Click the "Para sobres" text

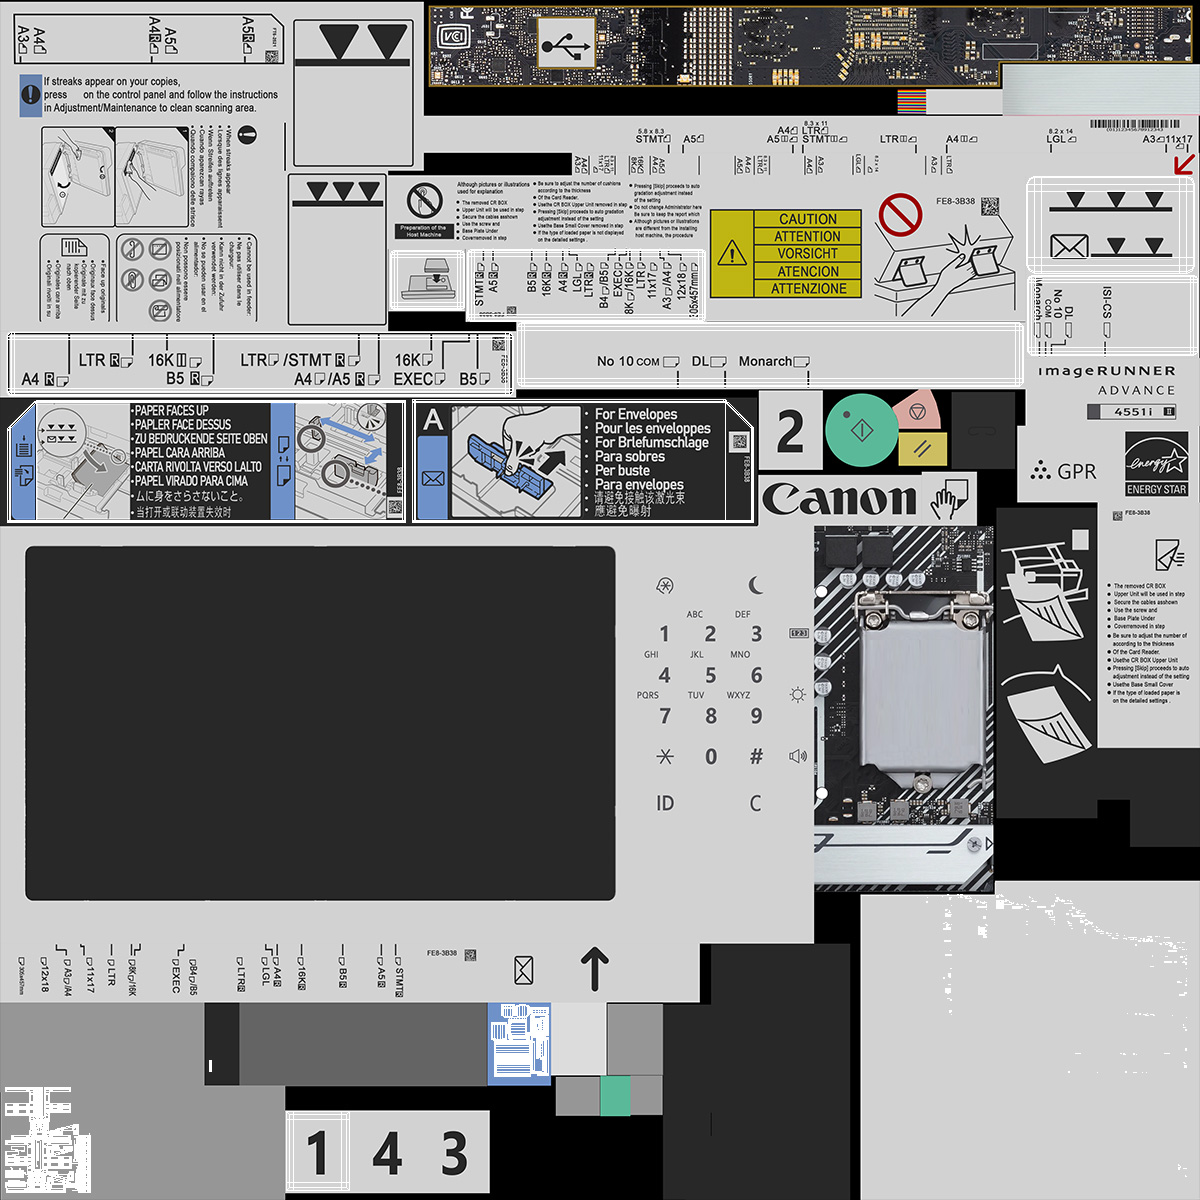point(630,456)
